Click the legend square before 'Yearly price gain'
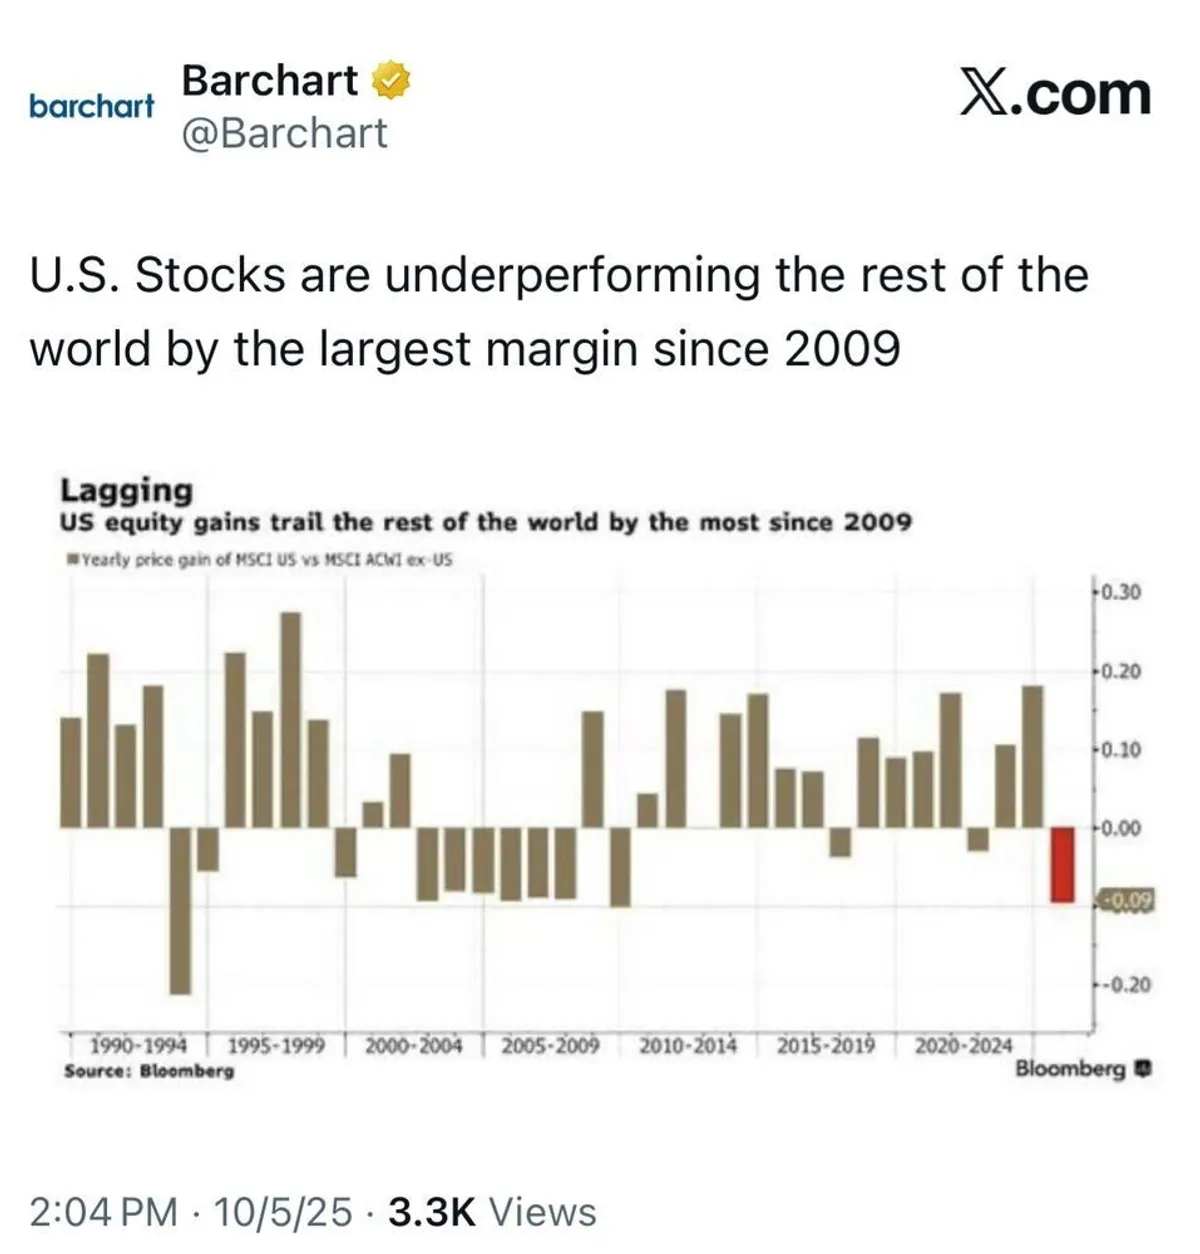 (71, 559)
